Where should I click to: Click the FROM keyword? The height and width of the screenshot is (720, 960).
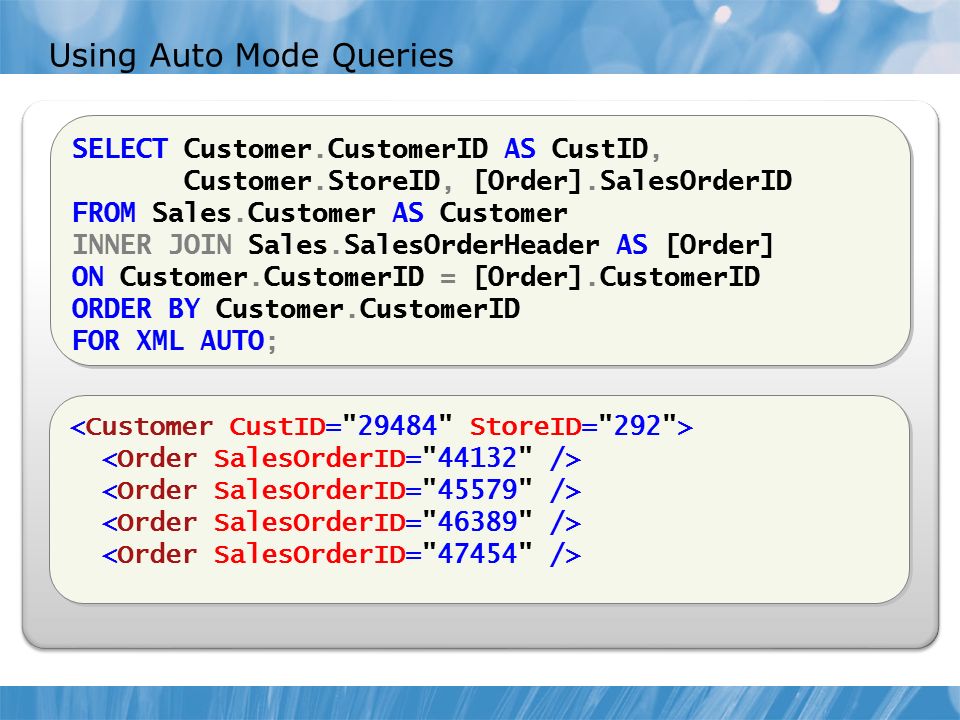104,212
